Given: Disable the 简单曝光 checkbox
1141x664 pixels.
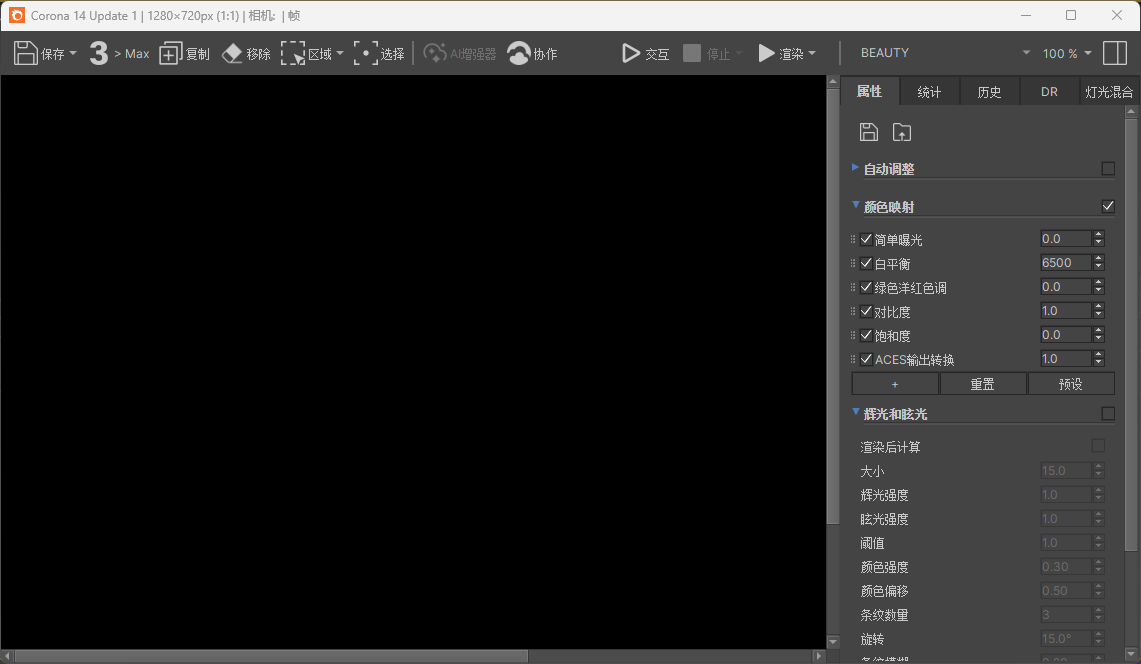Looking at the screenshot, I should pyautogui.click(x=866, y=239).
